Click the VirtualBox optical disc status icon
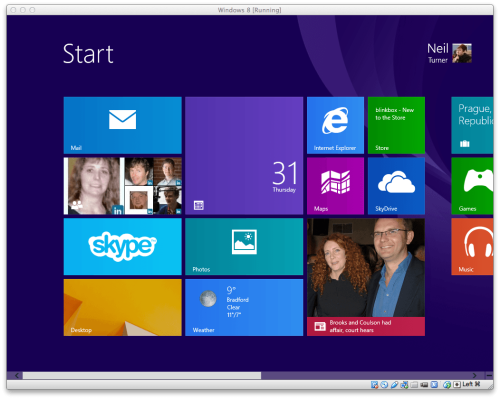 click(384, 385)
